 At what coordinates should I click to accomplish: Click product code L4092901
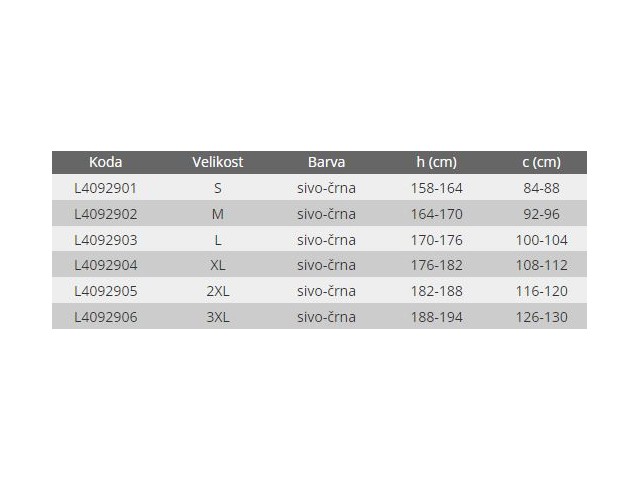pyautogui.click(x=106, y=187)
